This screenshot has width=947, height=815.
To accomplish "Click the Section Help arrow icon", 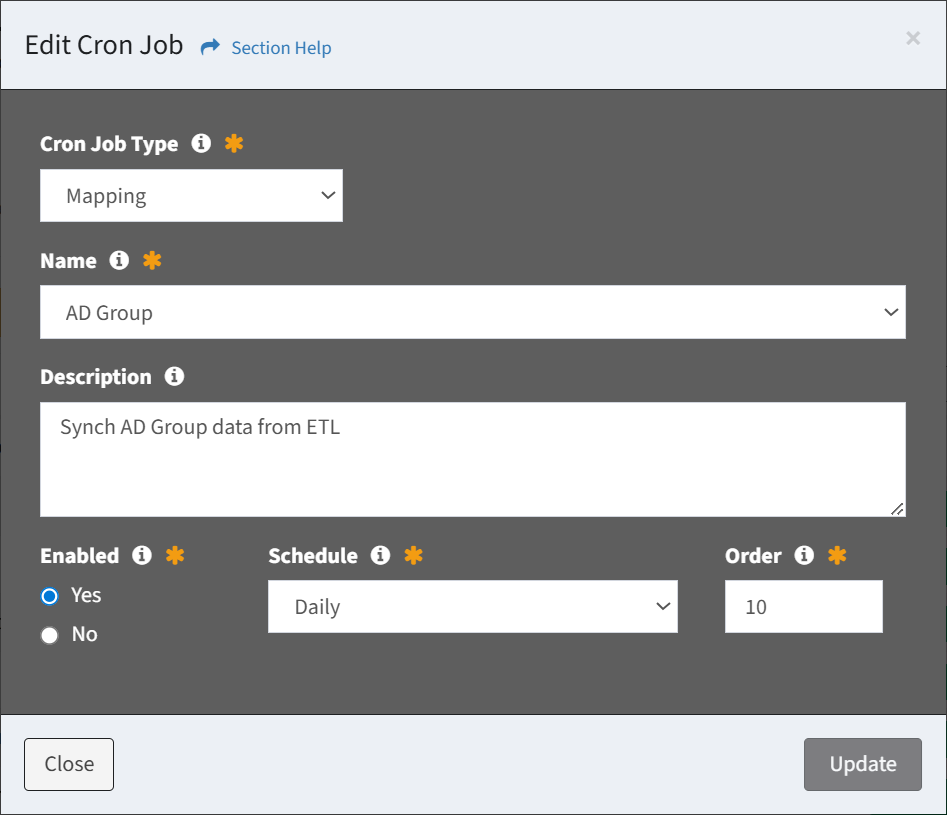I will pos(210,47).
